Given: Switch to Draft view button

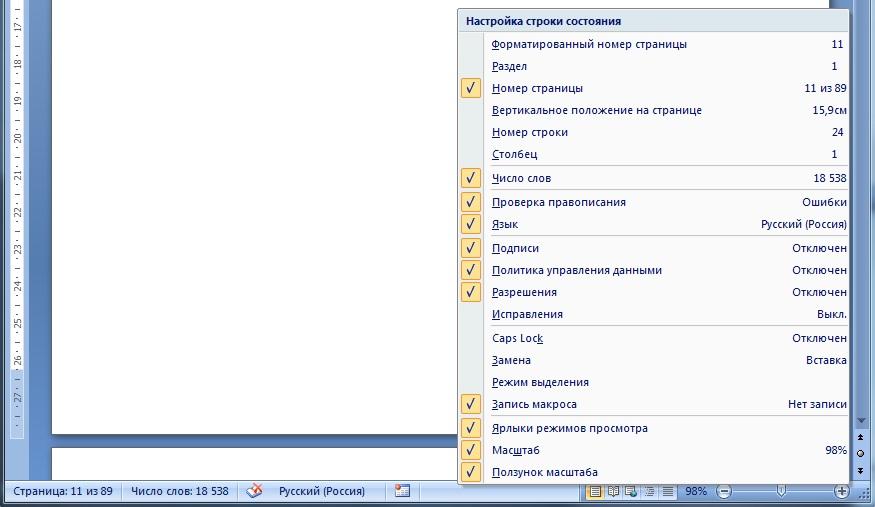Looking at the screenshot, I should point(667,491).
